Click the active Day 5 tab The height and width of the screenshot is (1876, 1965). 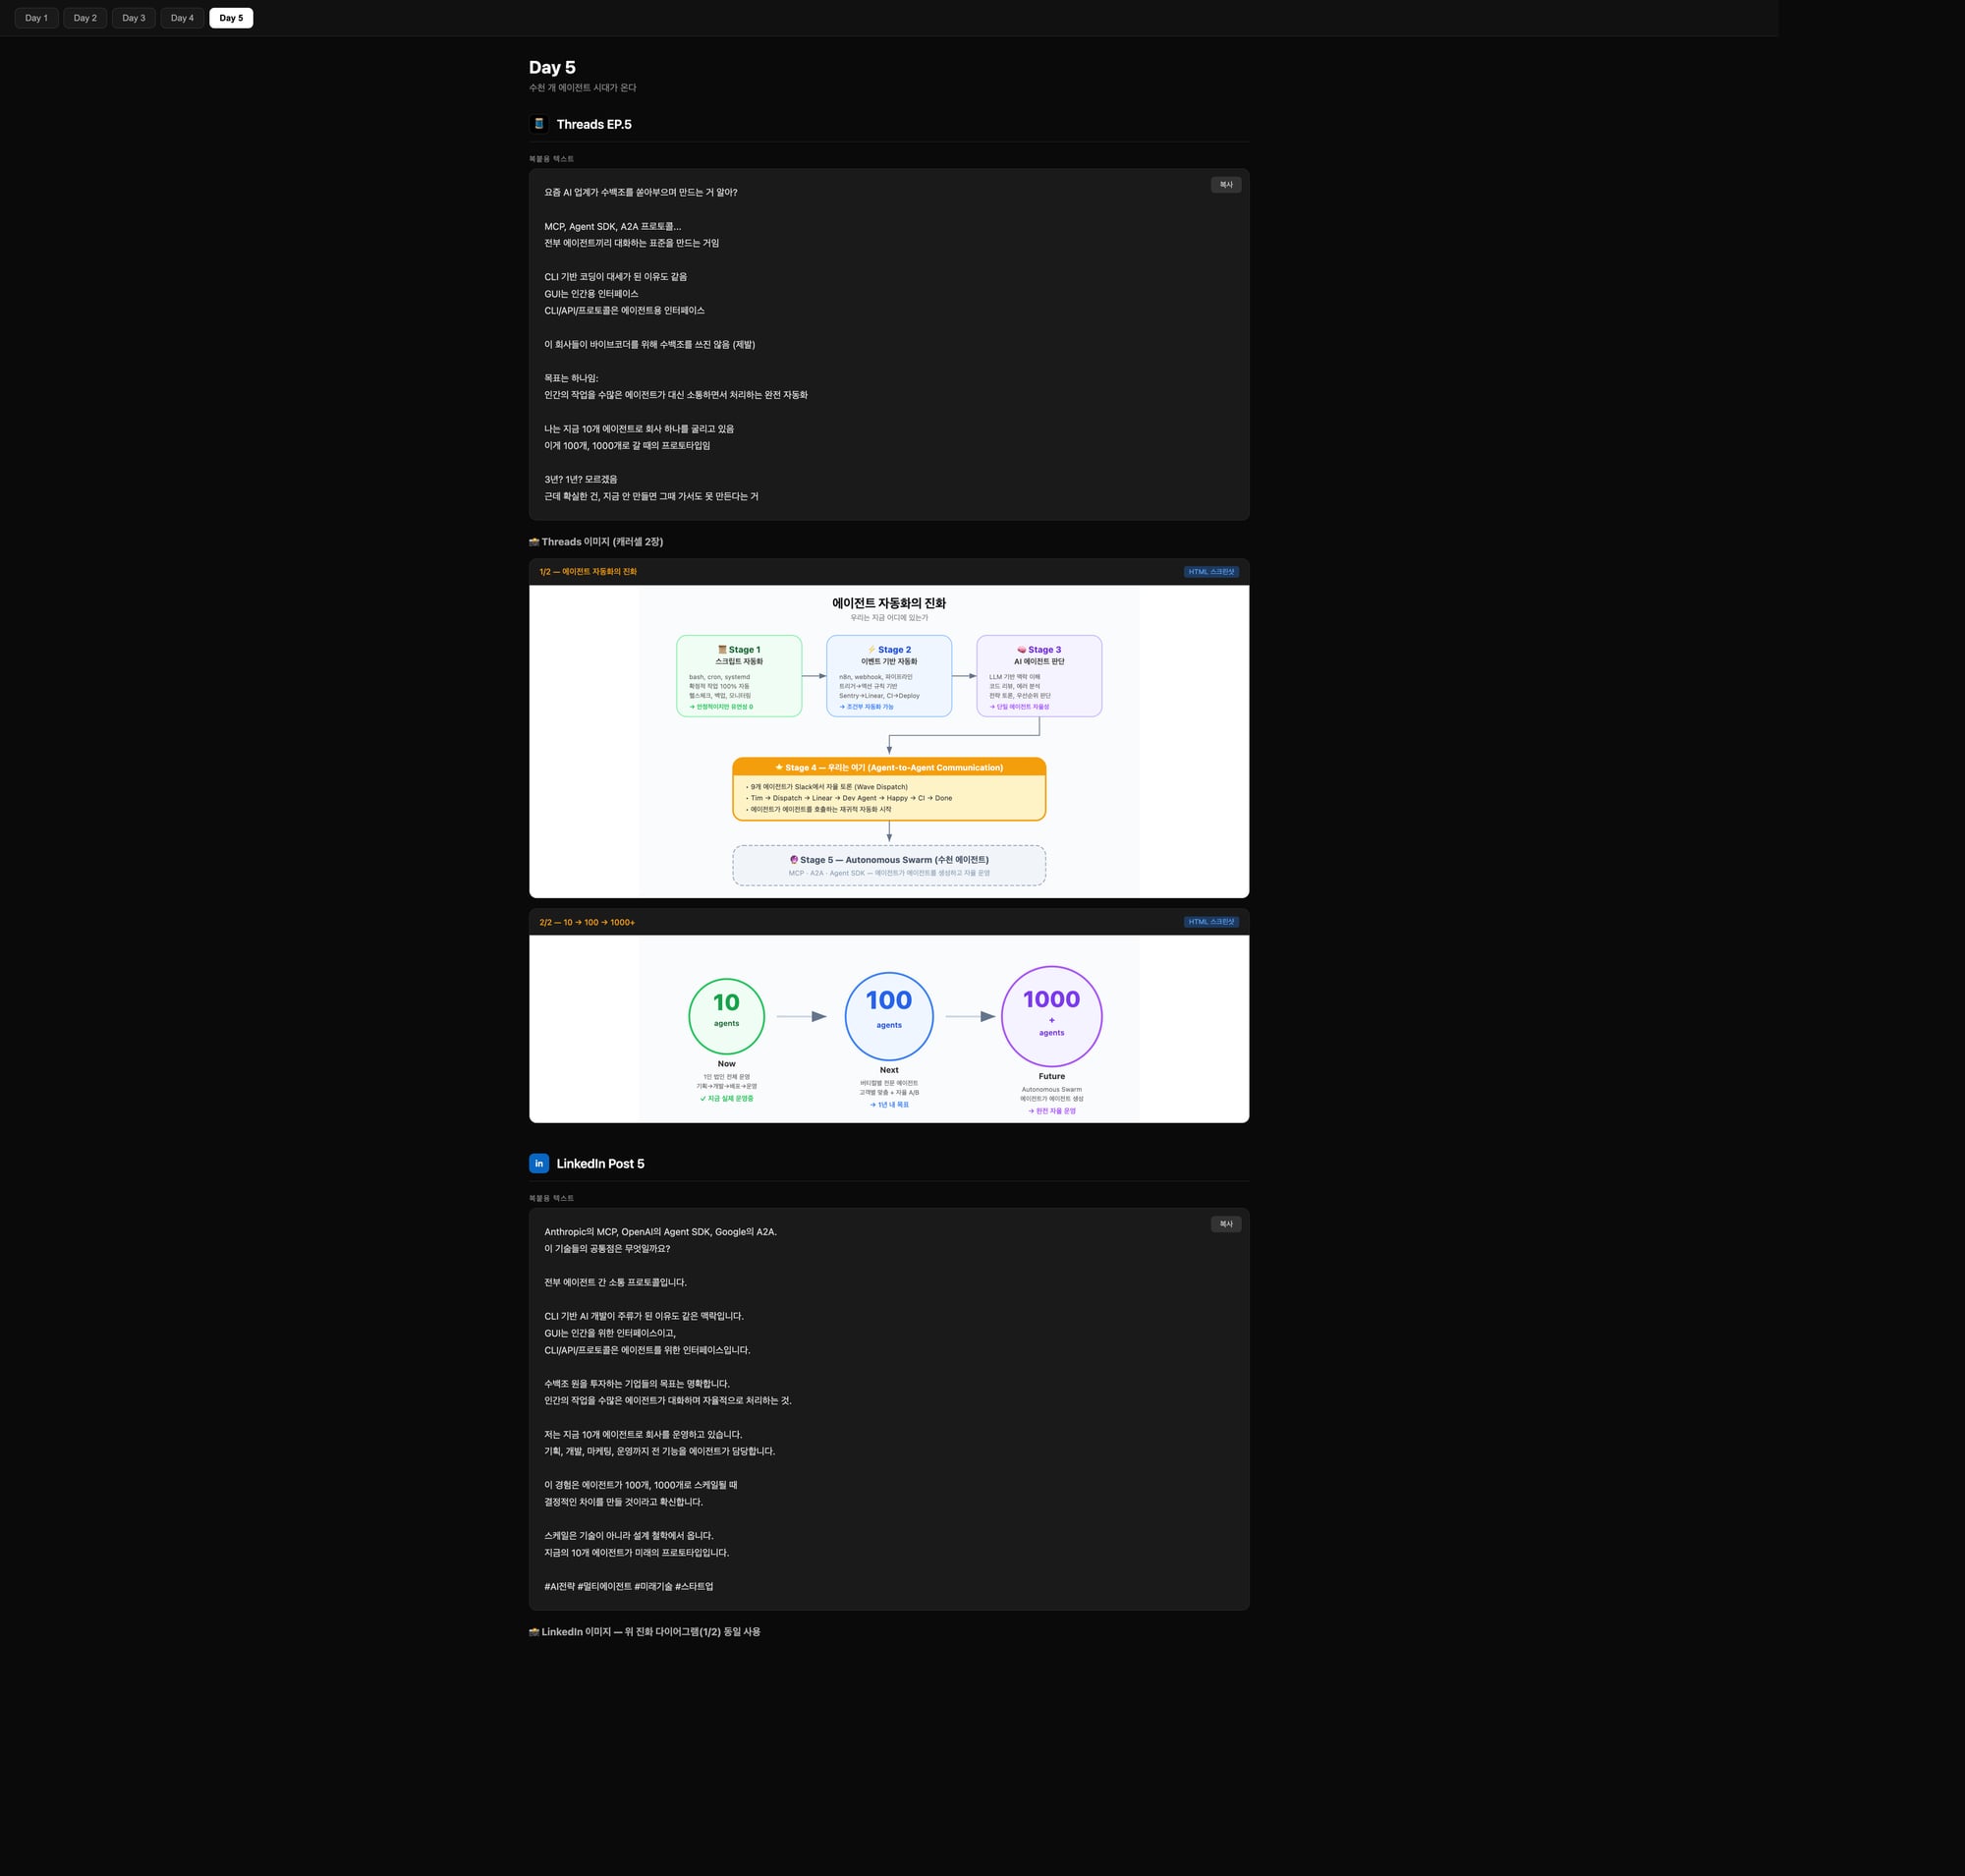click(x=231, y=18)
